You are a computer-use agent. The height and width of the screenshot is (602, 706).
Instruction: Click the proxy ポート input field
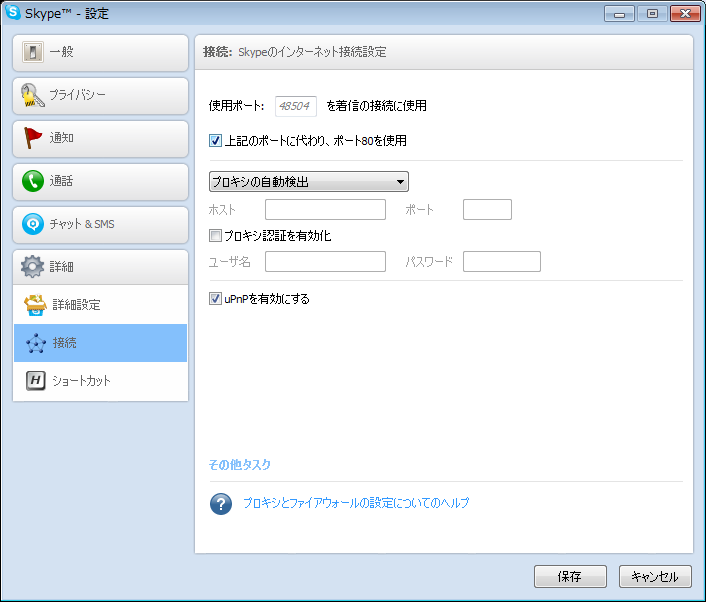coord(487,209)
